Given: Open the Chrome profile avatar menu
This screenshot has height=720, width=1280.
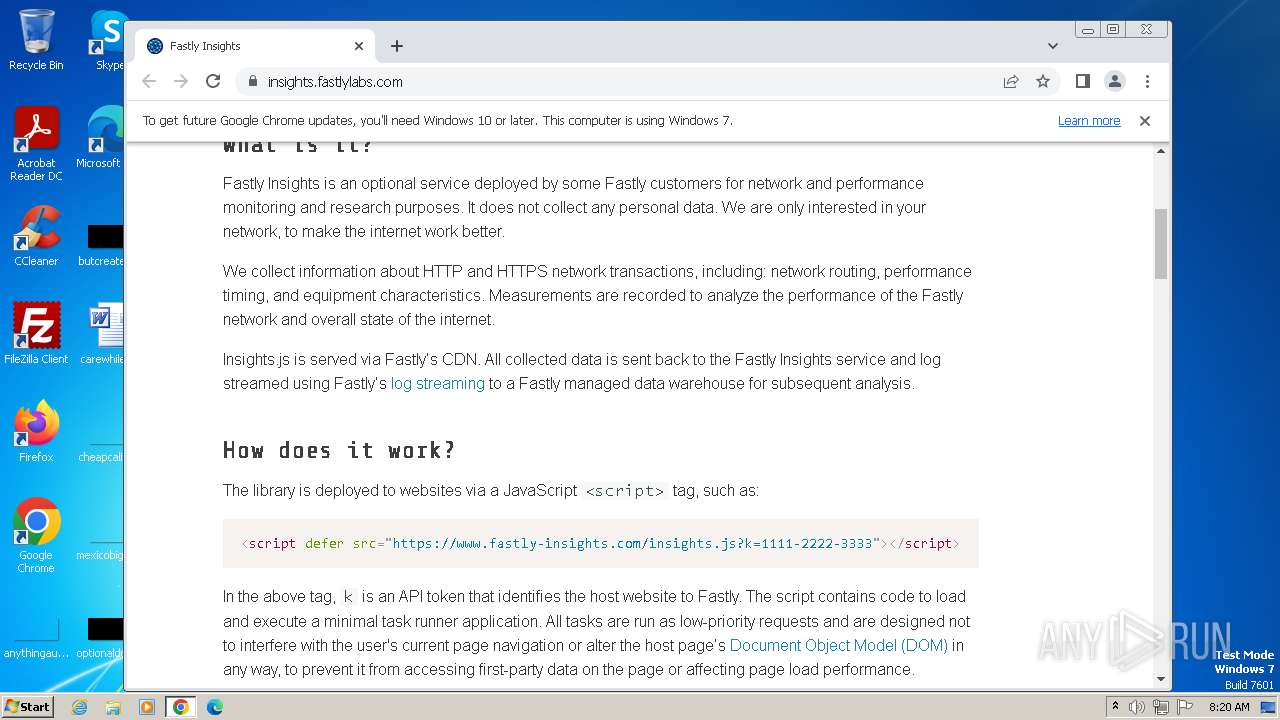Looking at the screenshot, I should 1114,82.
